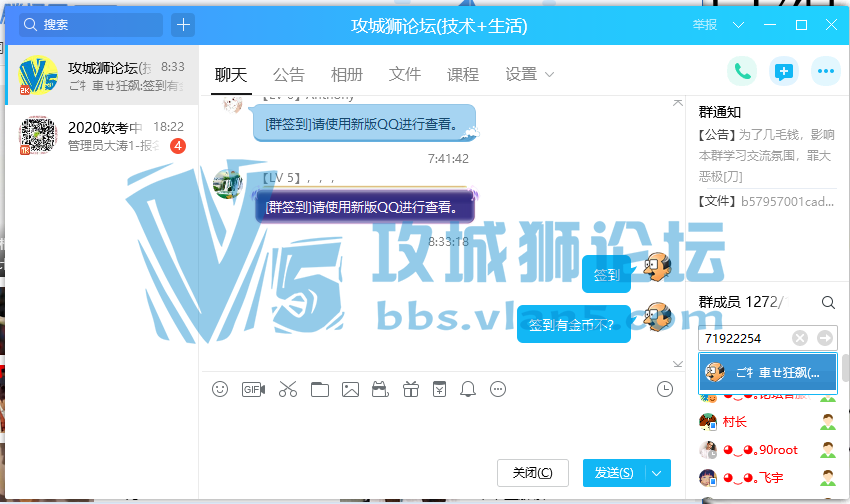
Task: Open the send picture icon
Action: 350,389
